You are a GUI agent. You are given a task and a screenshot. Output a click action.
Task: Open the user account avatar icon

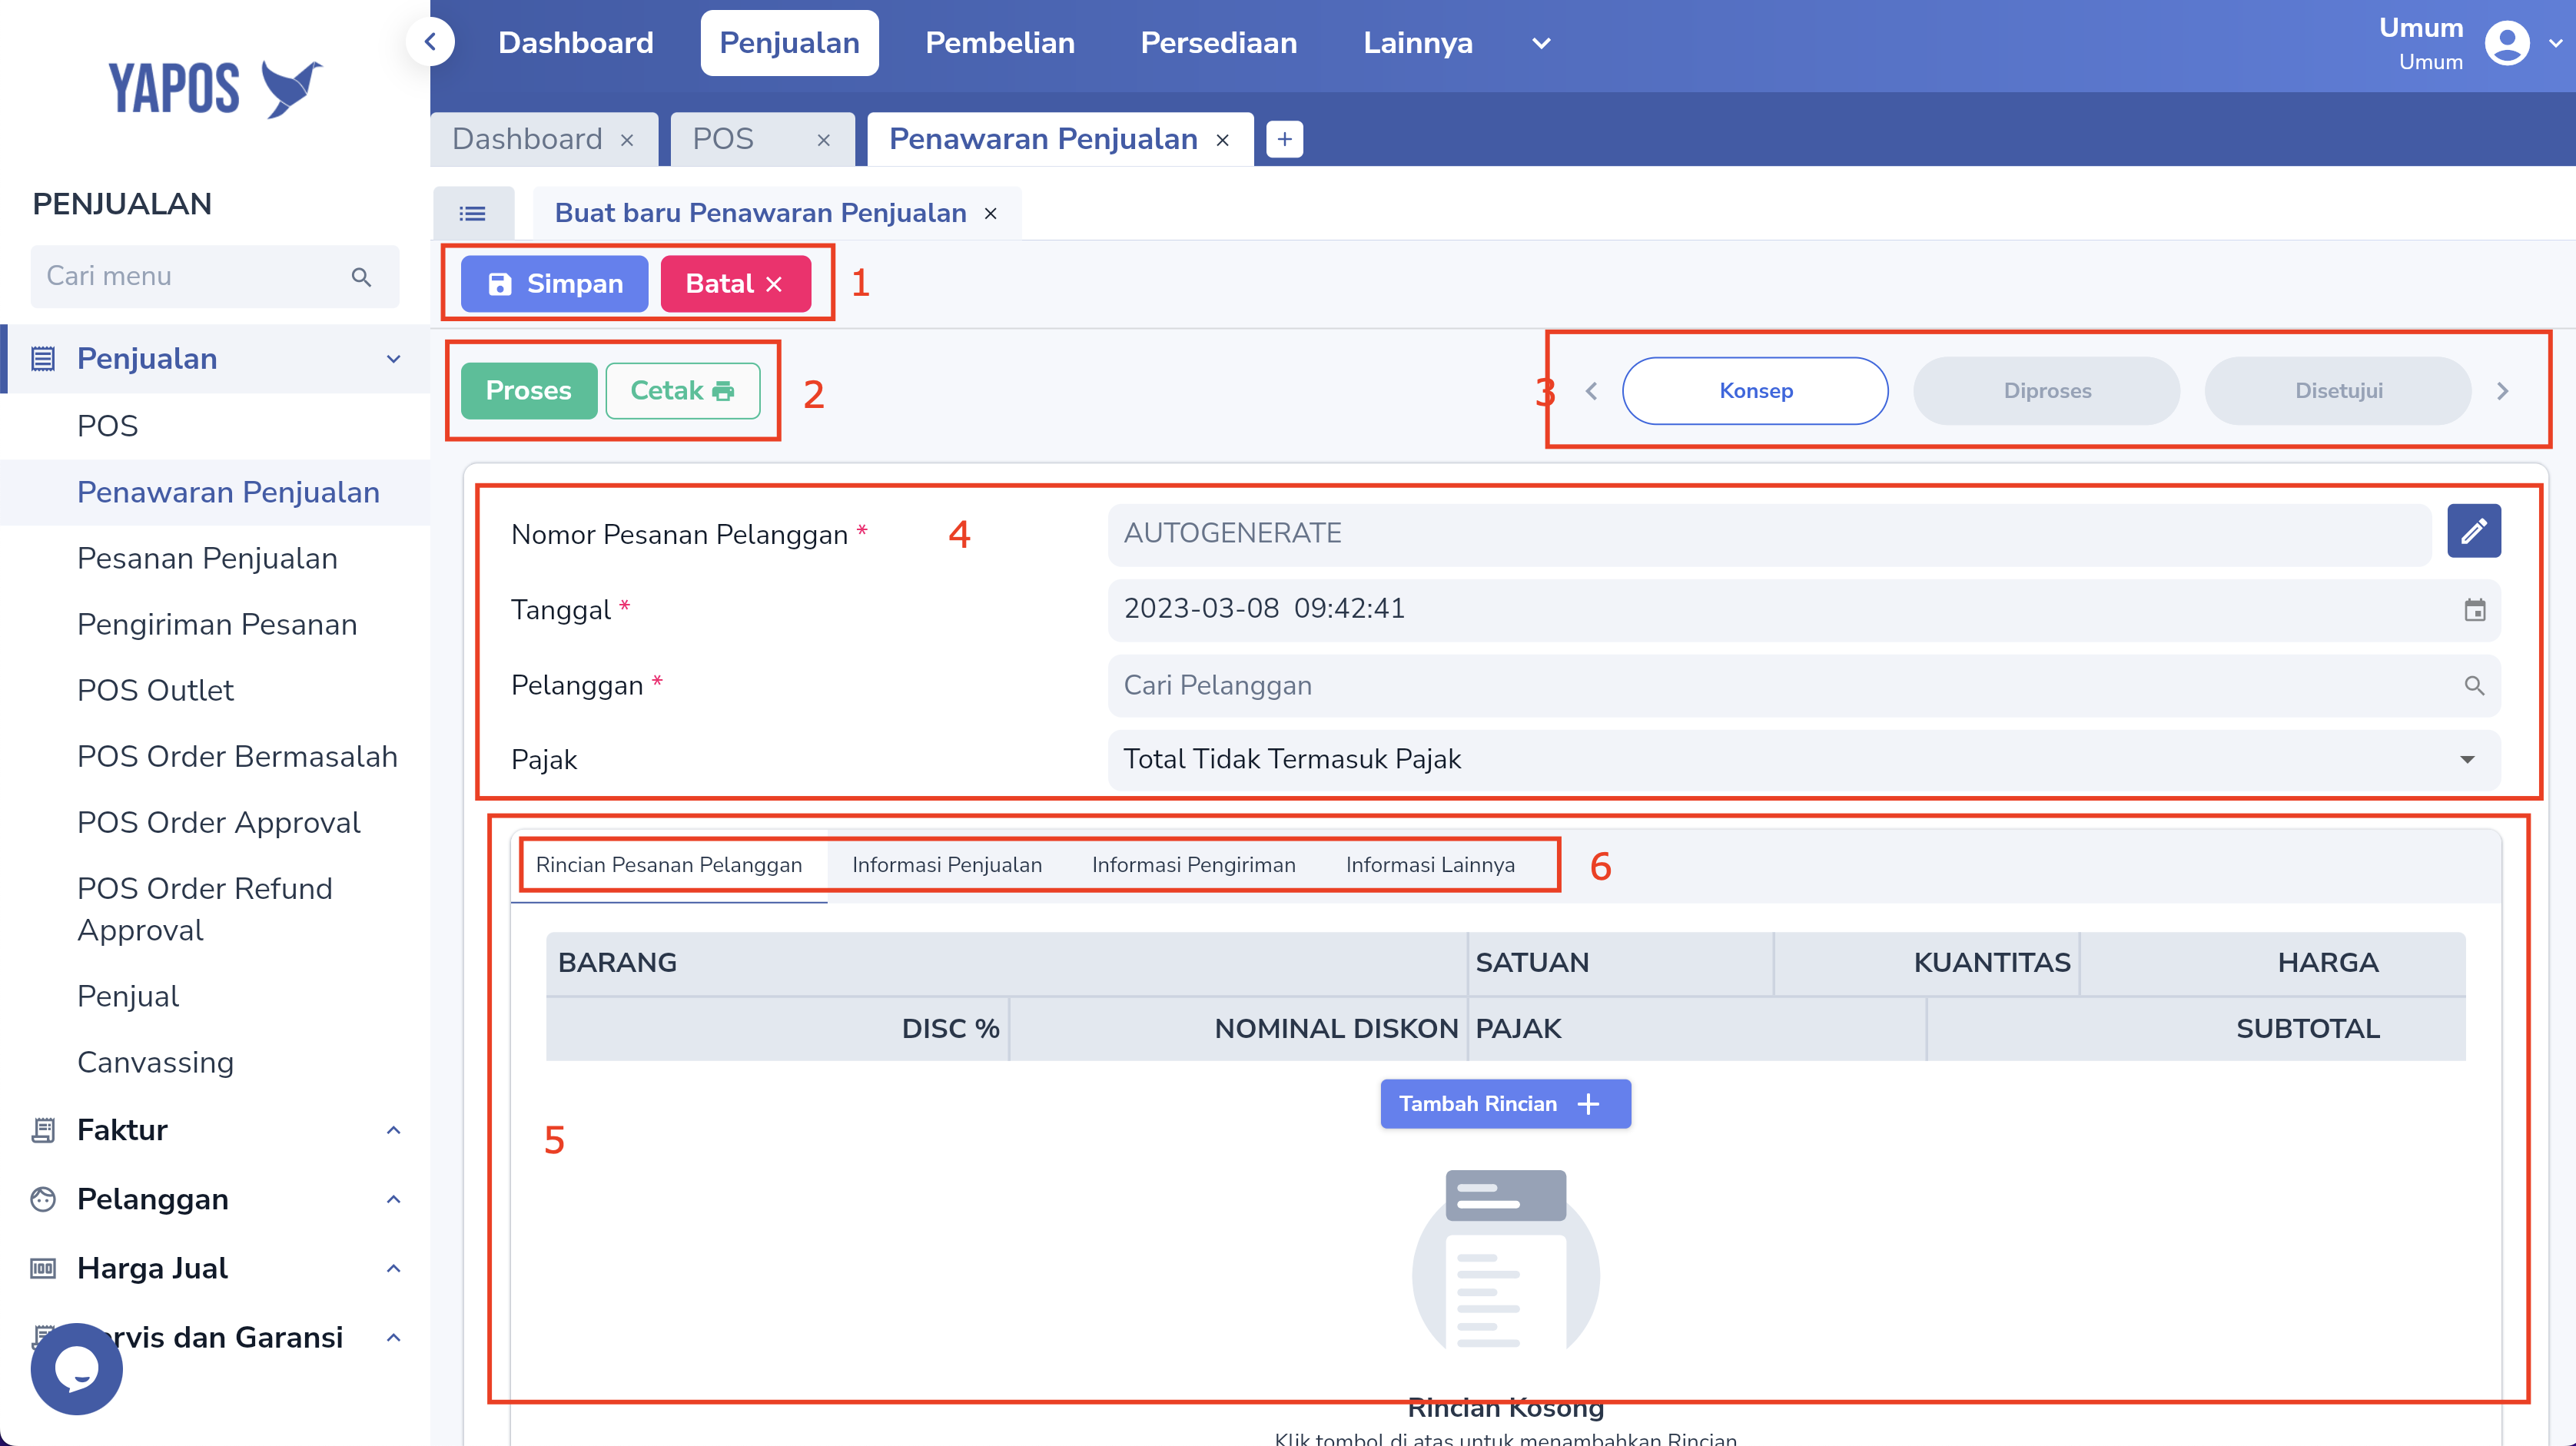tap(2506, 43)
